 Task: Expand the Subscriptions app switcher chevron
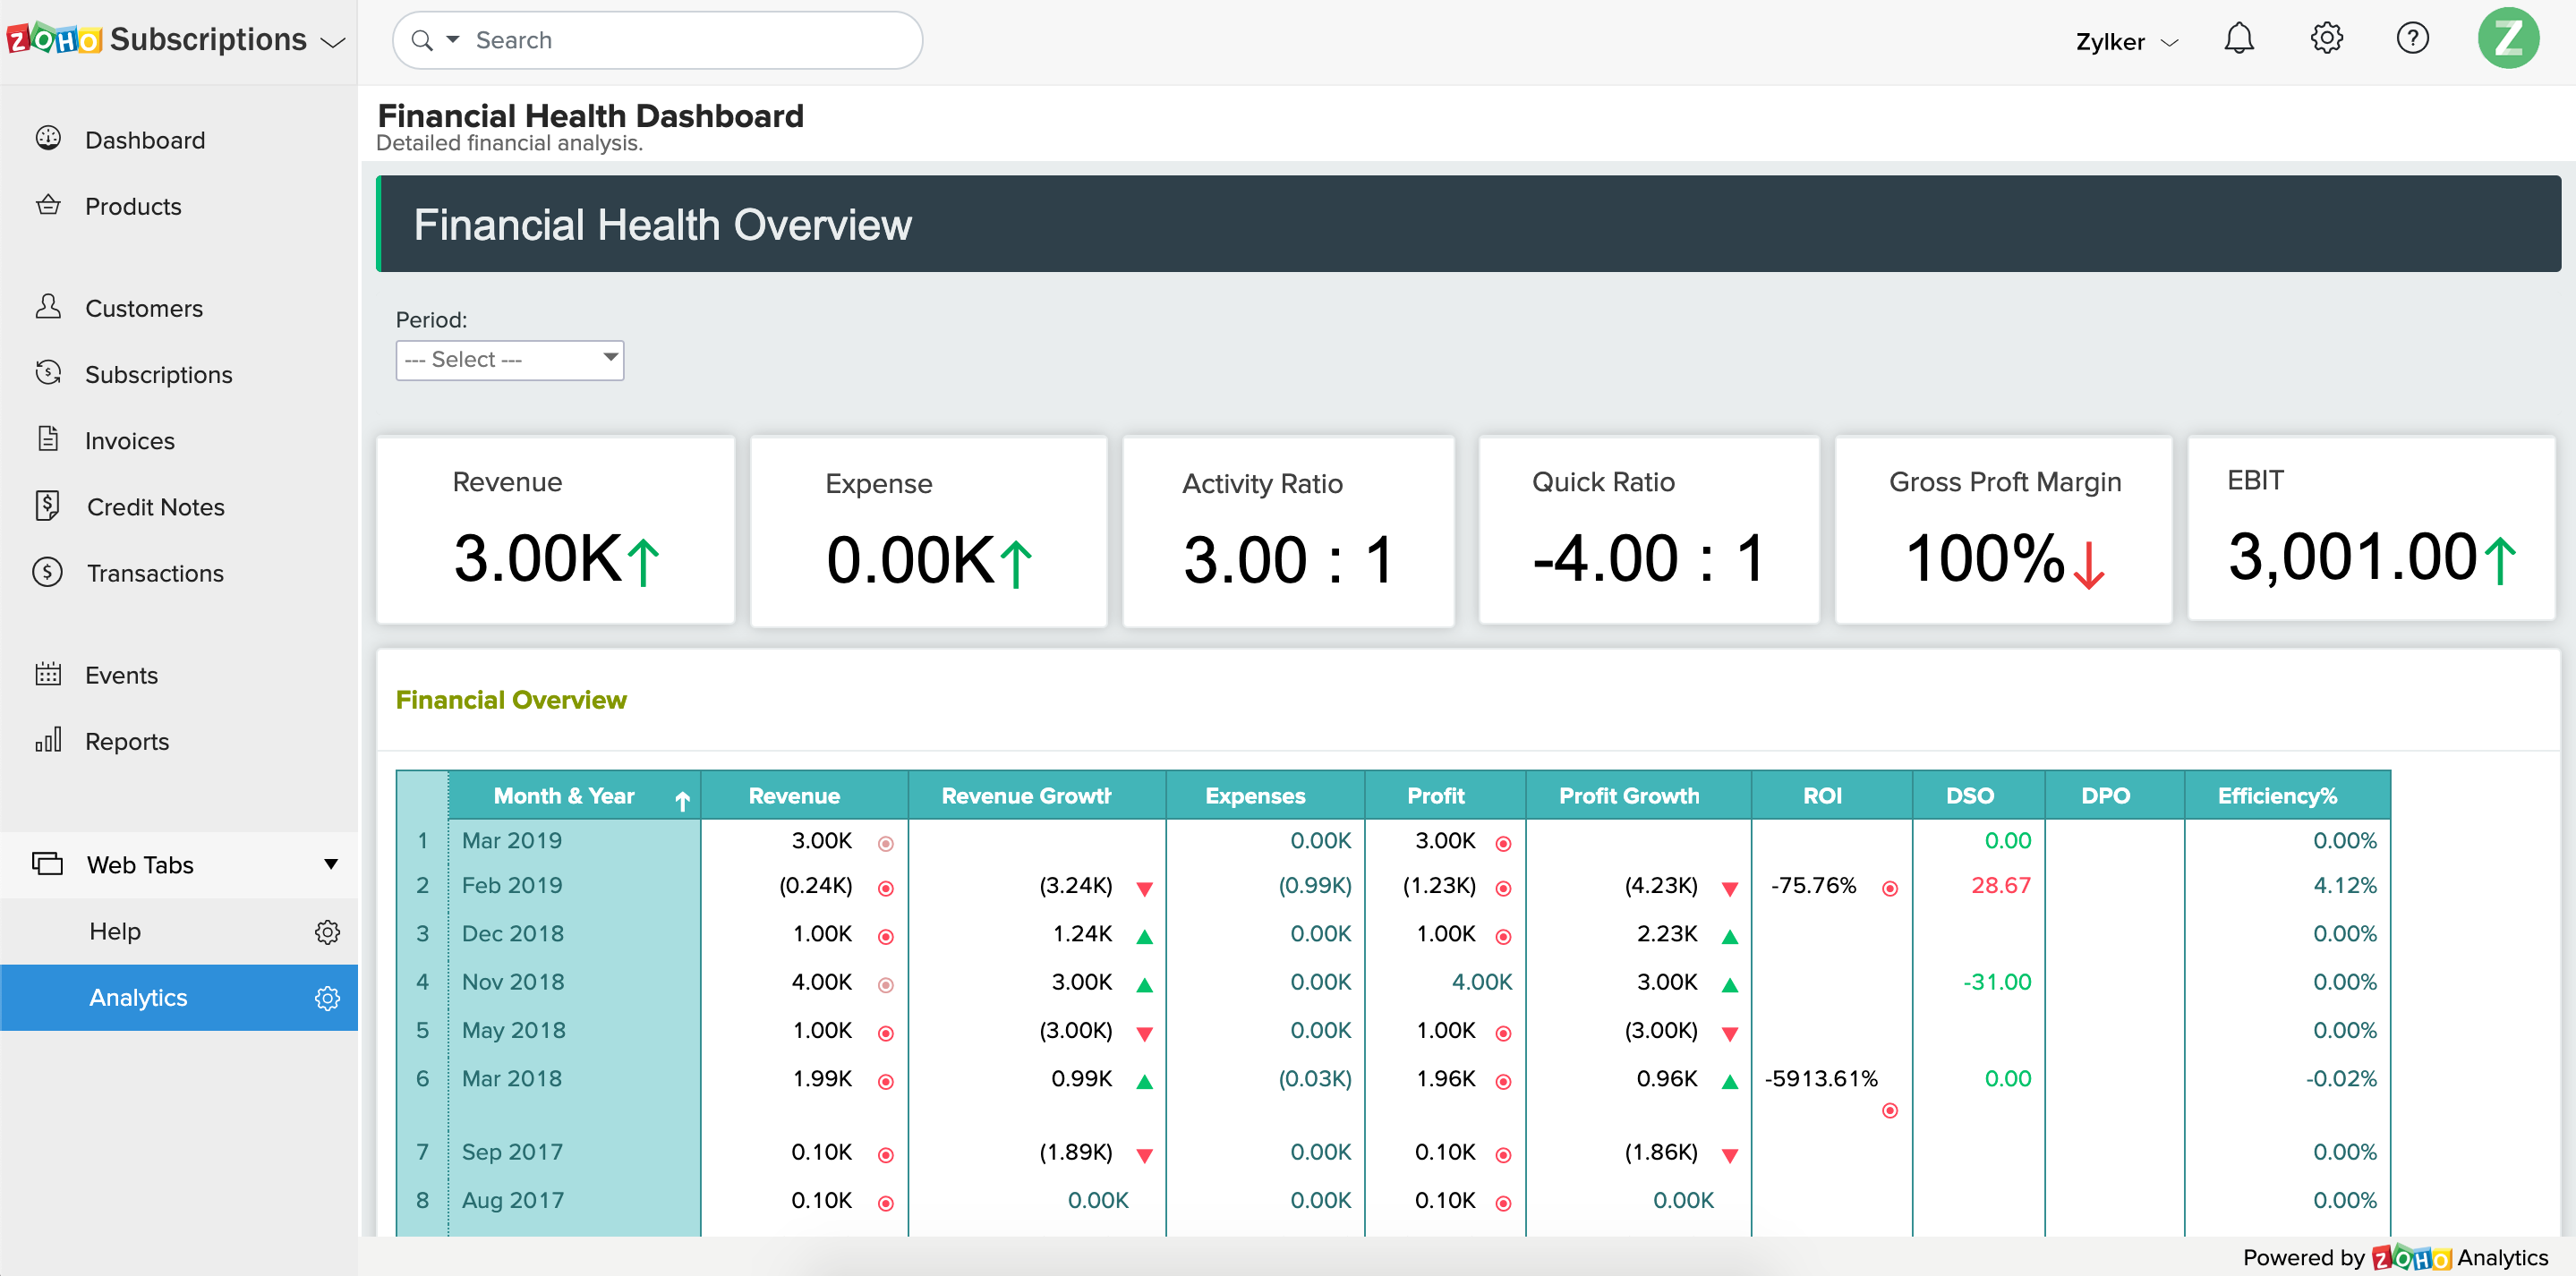click(x=332, y=42)
